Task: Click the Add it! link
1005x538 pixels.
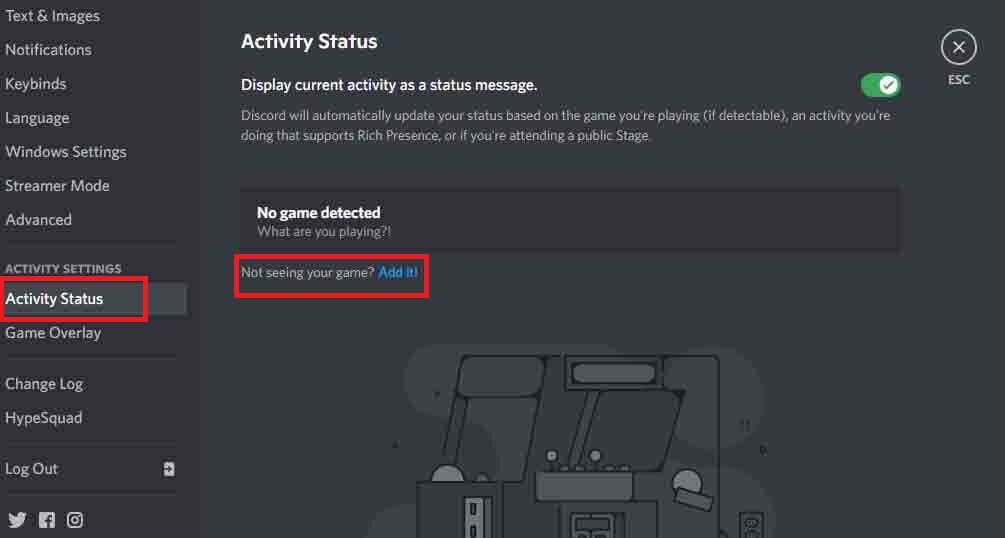Action: (397, 272)
